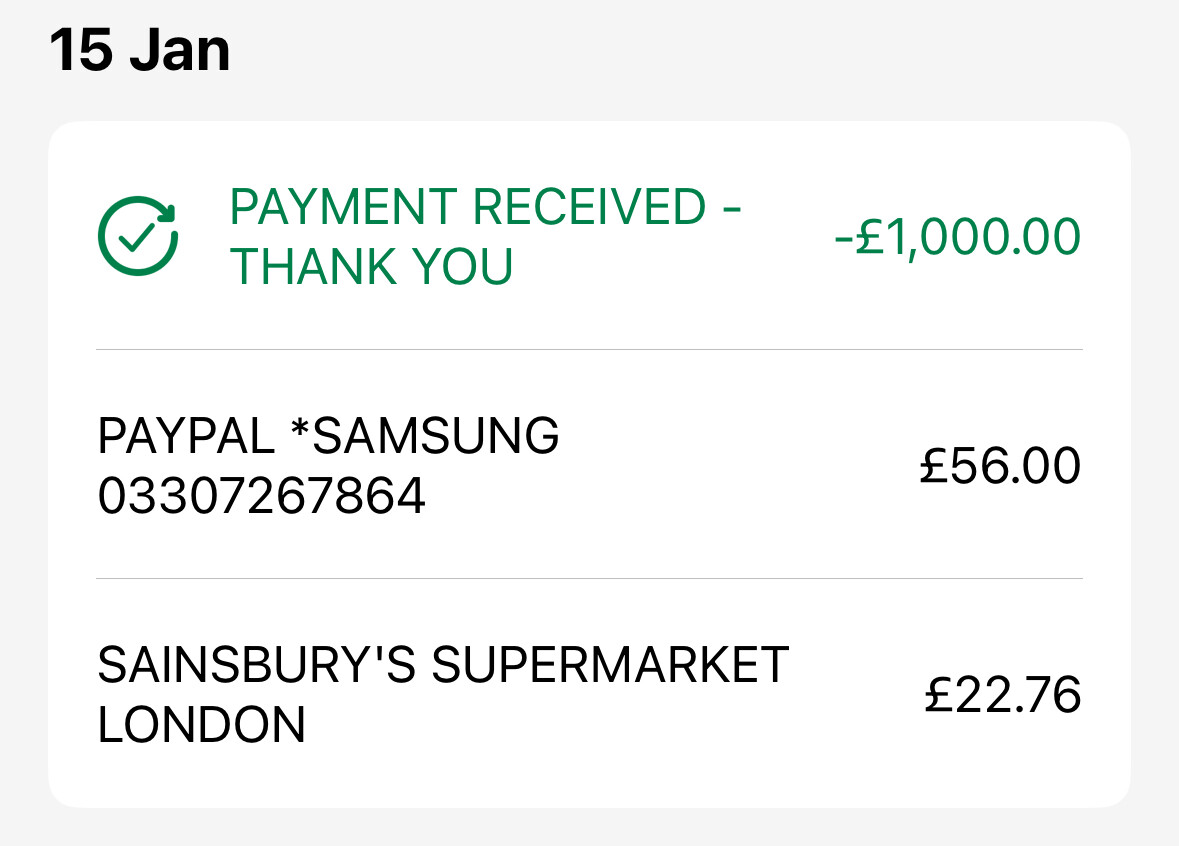The height and width of the screenshot is (846, 1179).
Task: Click the word RECEIVED in green
Action: [590, 207]
